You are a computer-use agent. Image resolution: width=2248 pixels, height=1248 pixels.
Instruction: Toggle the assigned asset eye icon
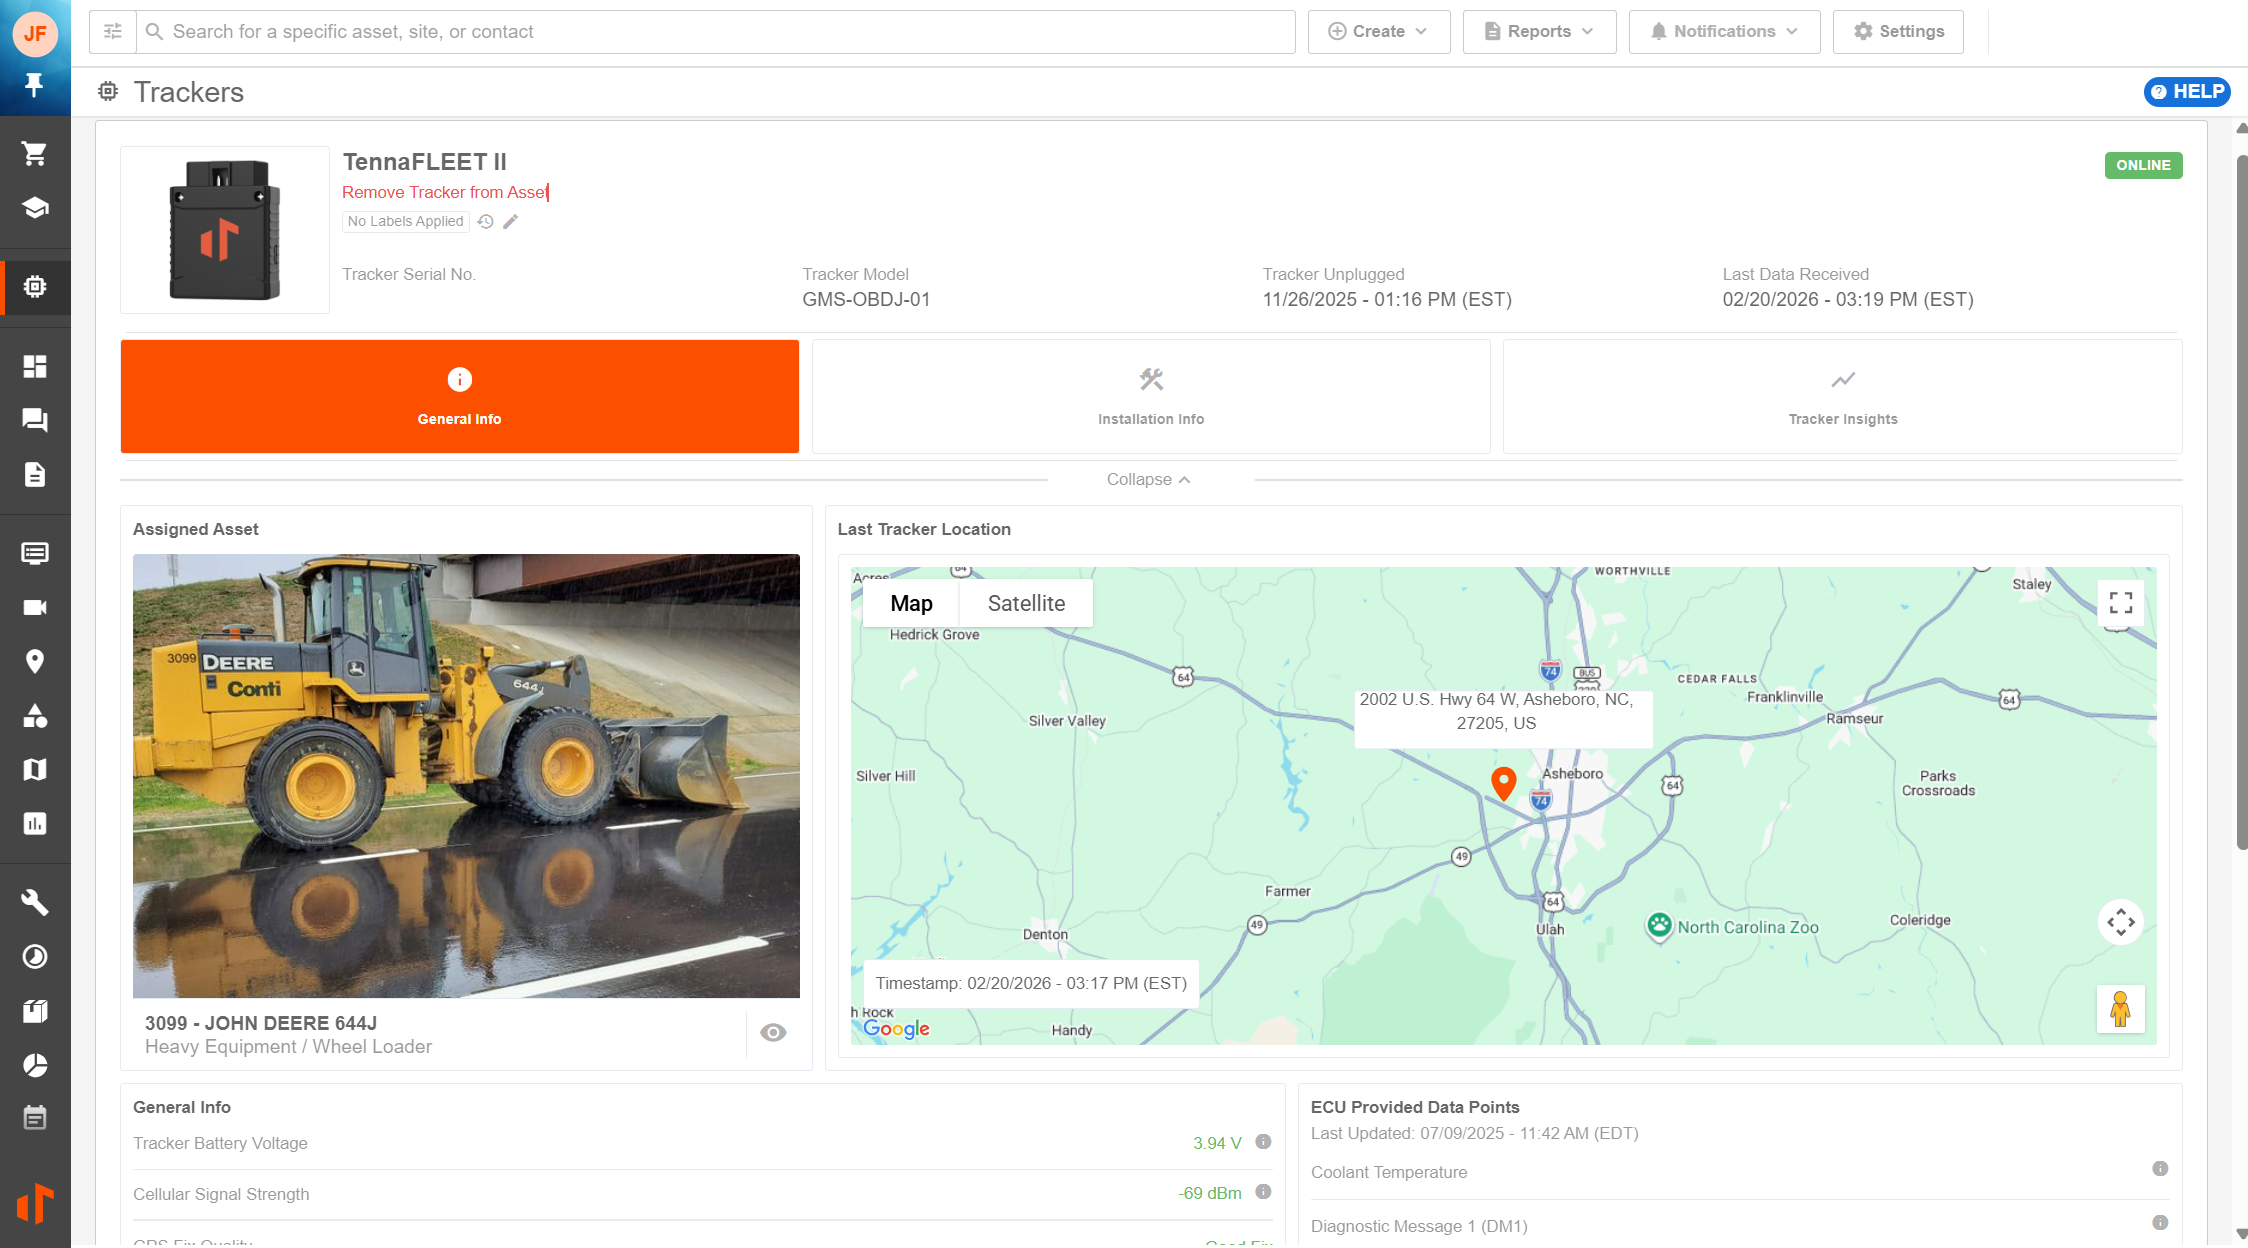point(773,1033)
